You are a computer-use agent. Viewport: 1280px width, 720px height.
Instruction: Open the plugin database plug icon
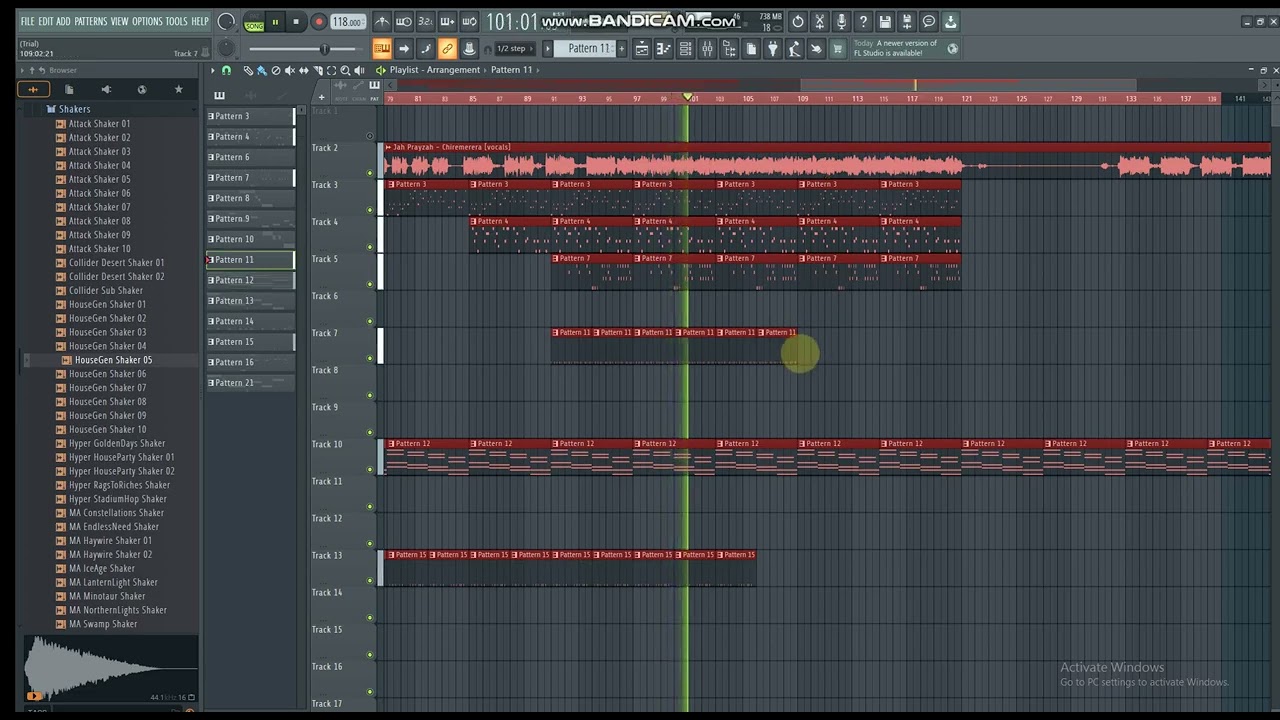point(773,48)
